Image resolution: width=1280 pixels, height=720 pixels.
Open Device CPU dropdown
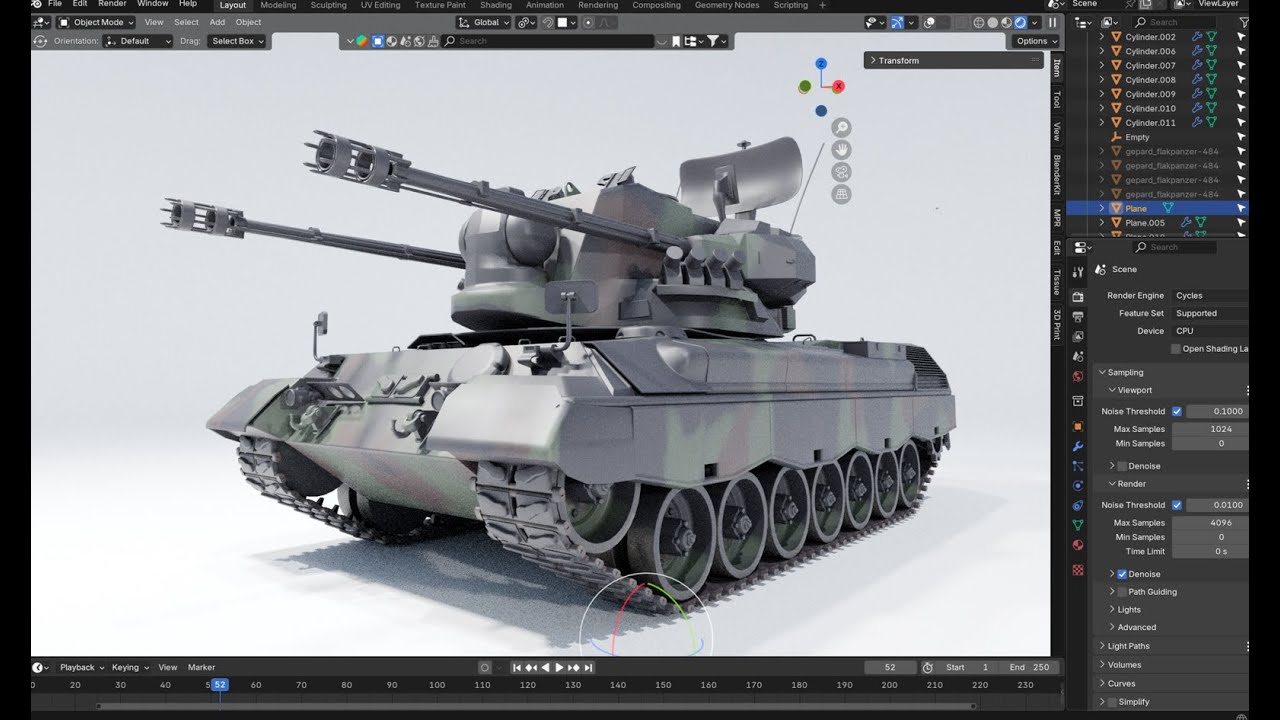[x=1210, y=331]
